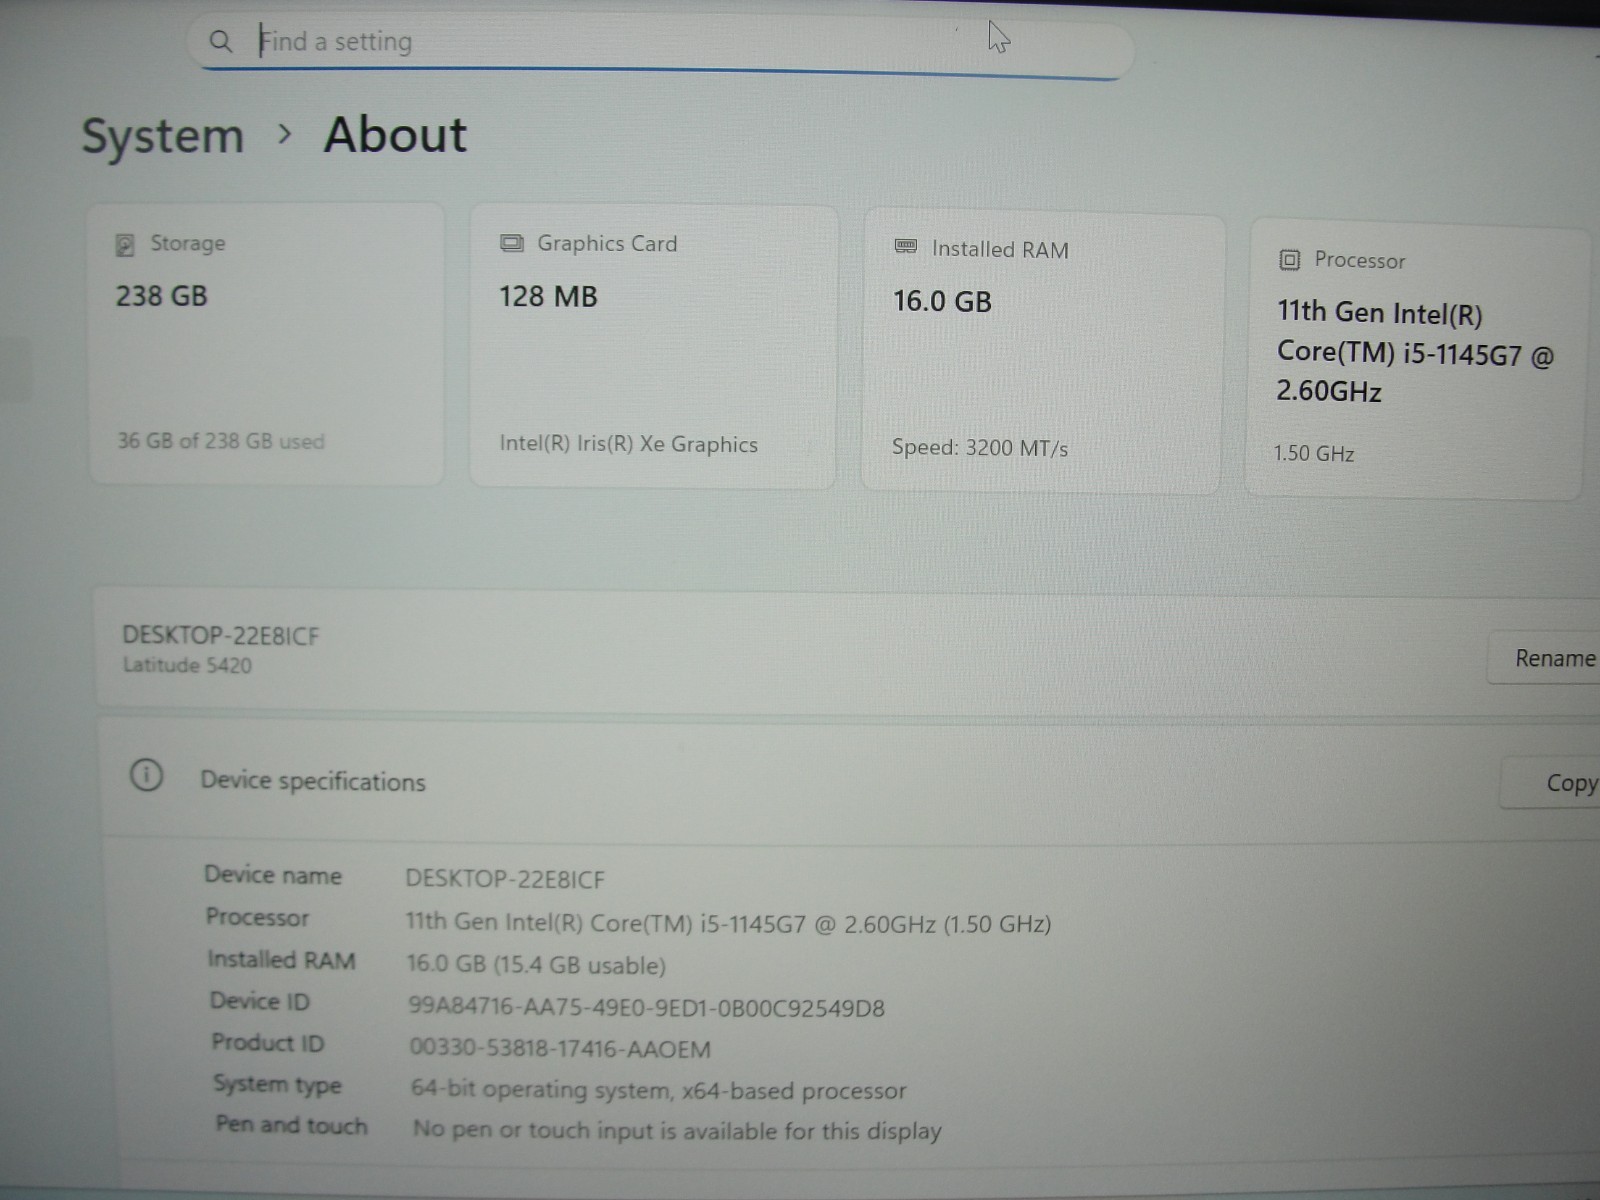Click the 'Product ID' label
Screen dimensions: 1600x1200
click(268, 1043)
